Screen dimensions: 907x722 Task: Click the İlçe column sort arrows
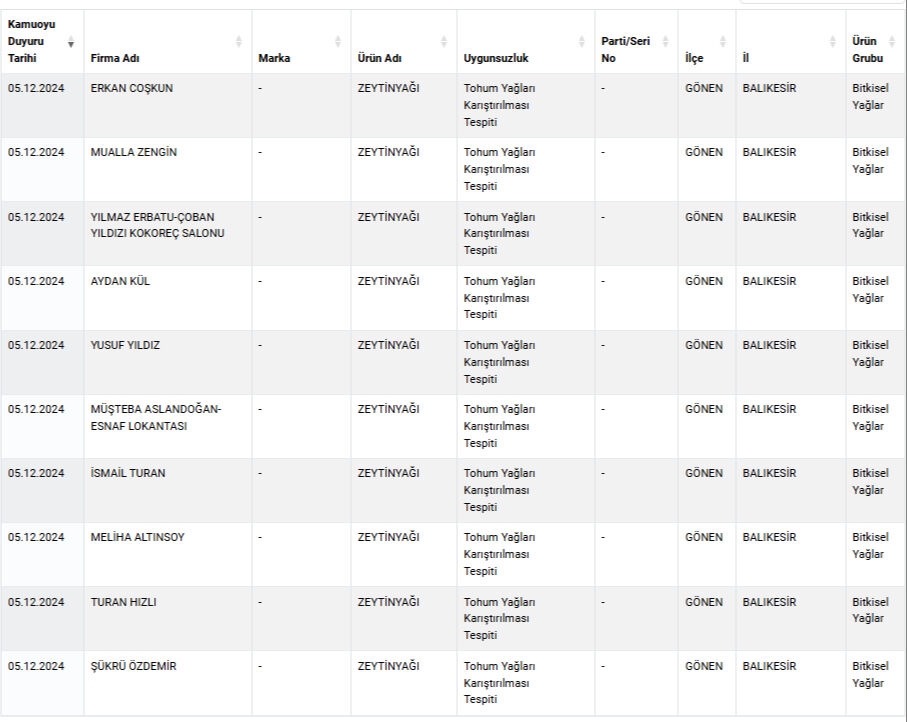click(x=723, y=42)
